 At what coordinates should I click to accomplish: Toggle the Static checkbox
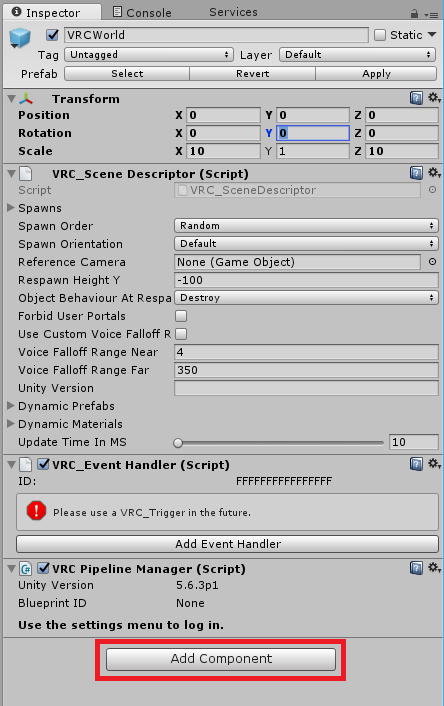pos(380,35)
